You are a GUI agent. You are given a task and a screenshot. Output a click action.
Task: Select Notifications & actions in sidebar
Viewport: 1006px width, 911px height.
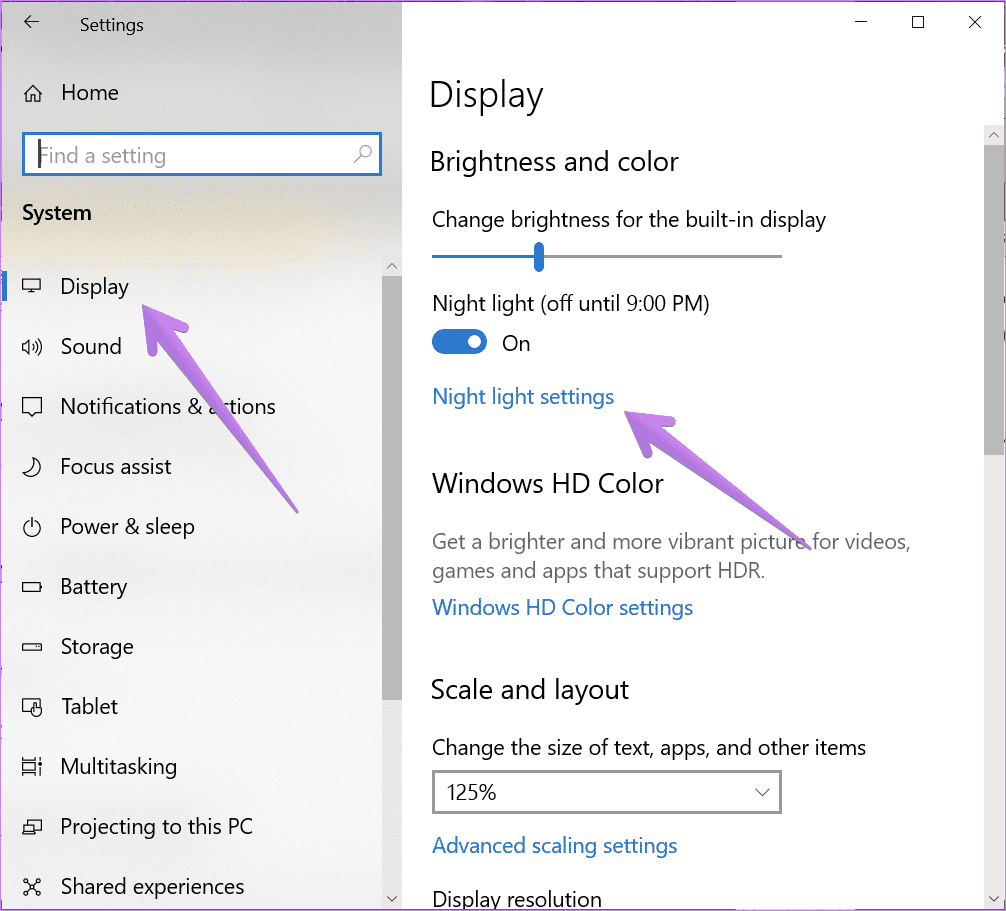(x=168, y=407)
